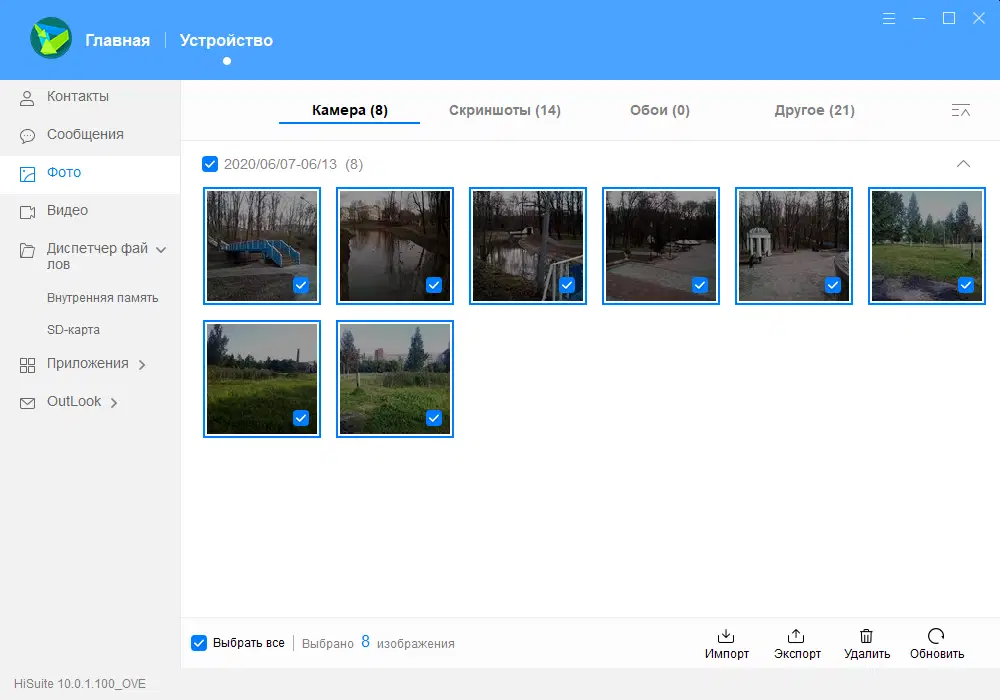Open the hamburger menu in the title bar
The image size is (1000, 700).
point(888,18)
